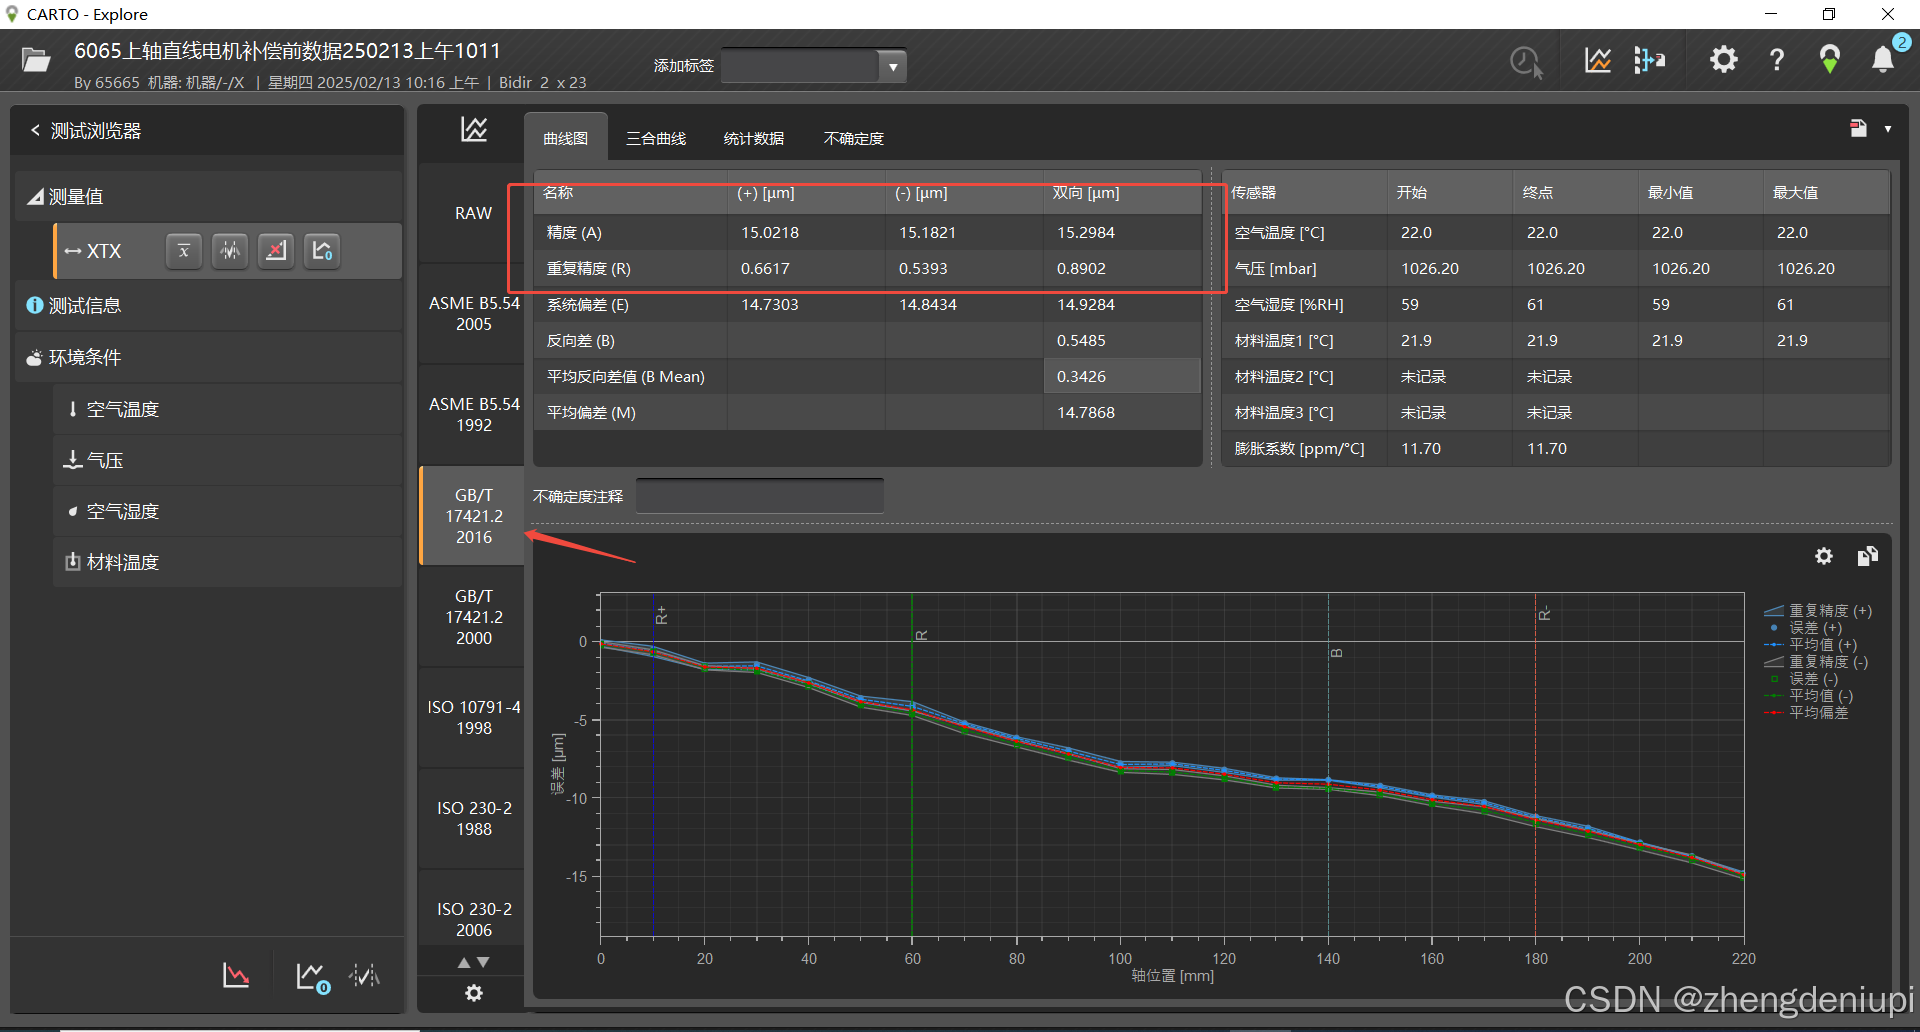Open the help question mark

(x=1777, y=60)
